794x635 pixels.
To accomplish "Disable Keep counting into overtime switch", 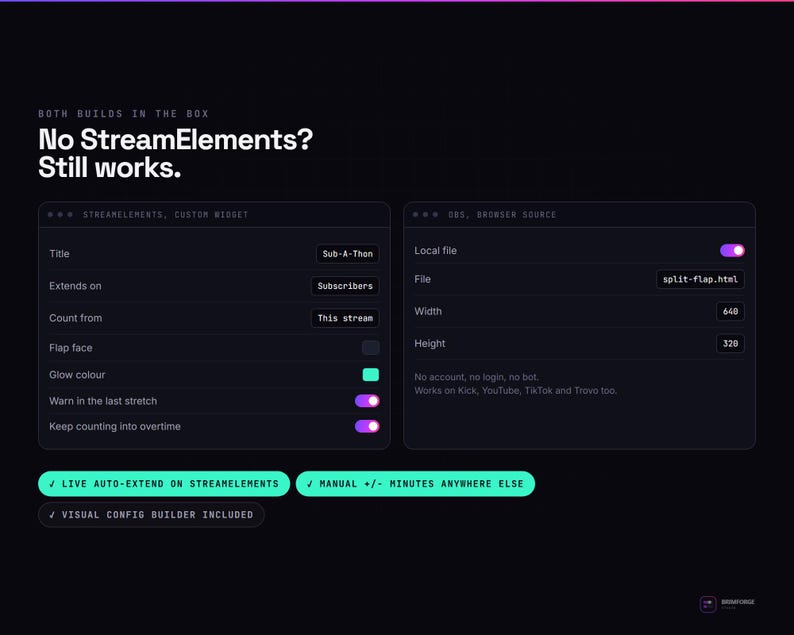I will pos(367,426).
